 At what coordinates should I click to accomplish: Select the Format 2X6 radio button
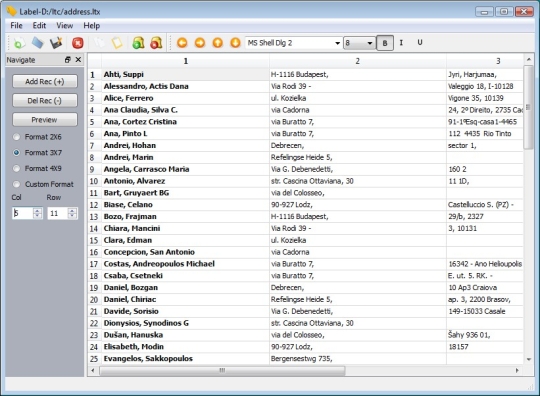[16, 137]
